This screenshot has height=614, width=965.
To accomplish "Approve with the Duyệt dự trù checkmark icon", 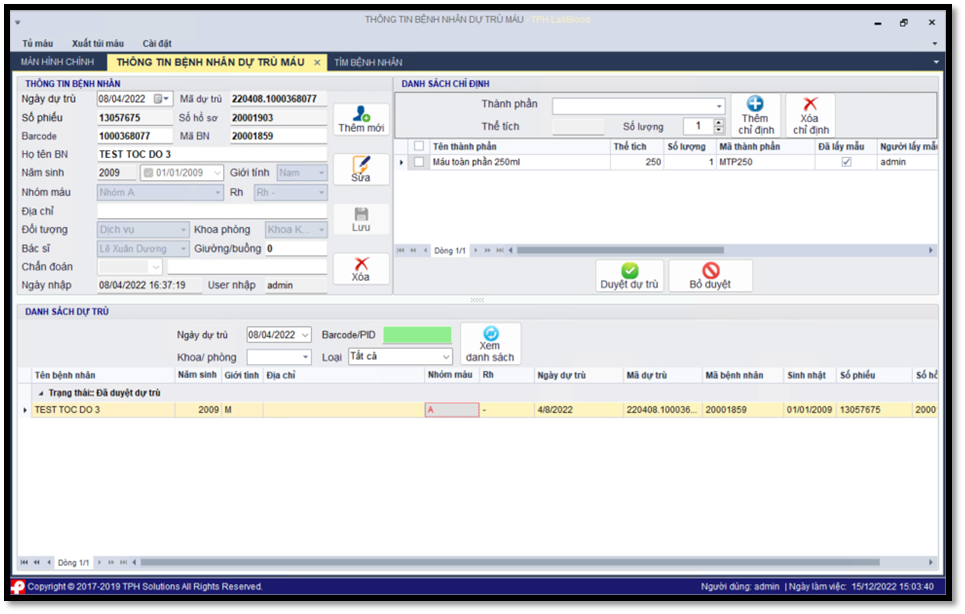I will pos(629,271).
